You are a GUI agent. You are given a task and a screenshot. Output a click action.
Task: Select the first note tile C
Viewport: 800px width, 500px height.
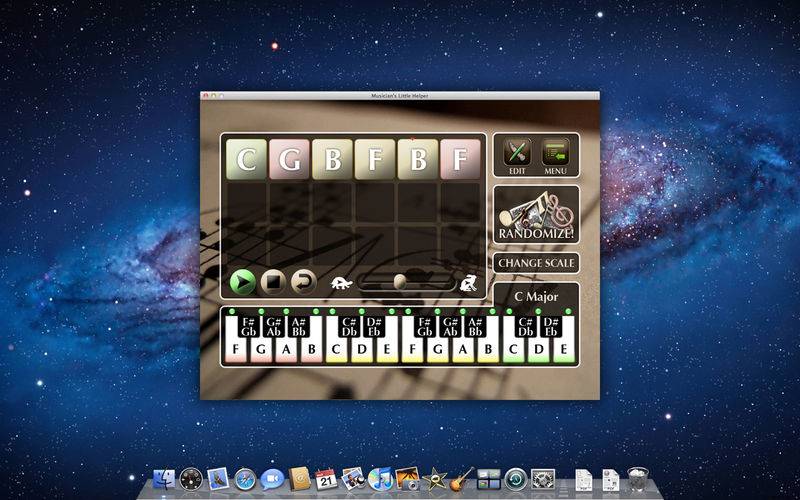(246, 159)
